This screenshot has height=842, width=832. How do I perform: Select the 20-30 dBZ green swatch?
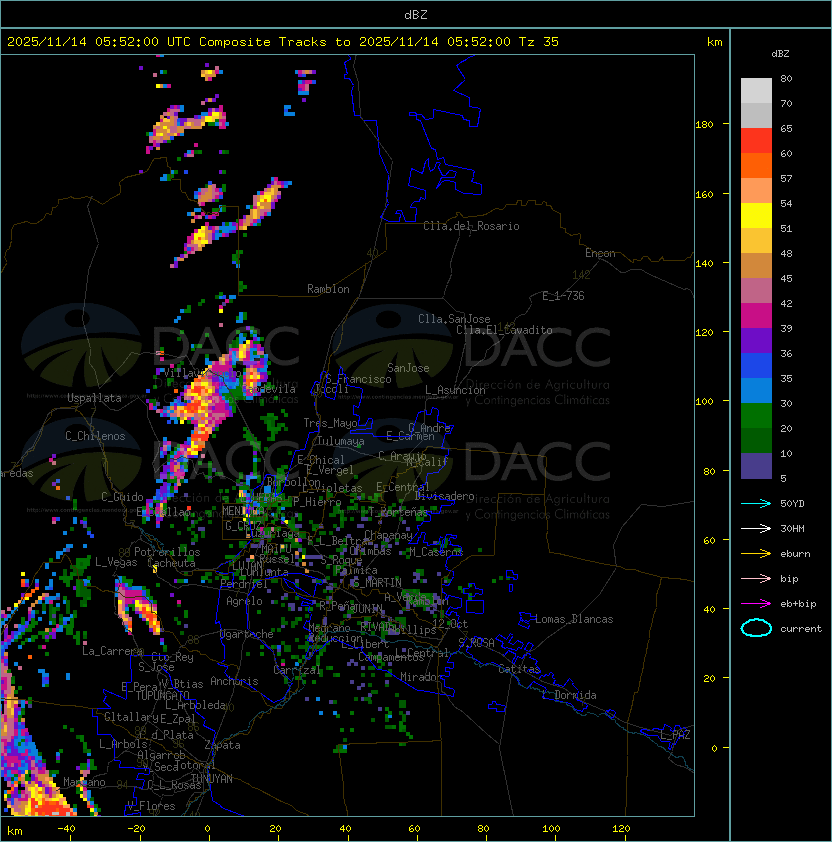coord(756,416)
